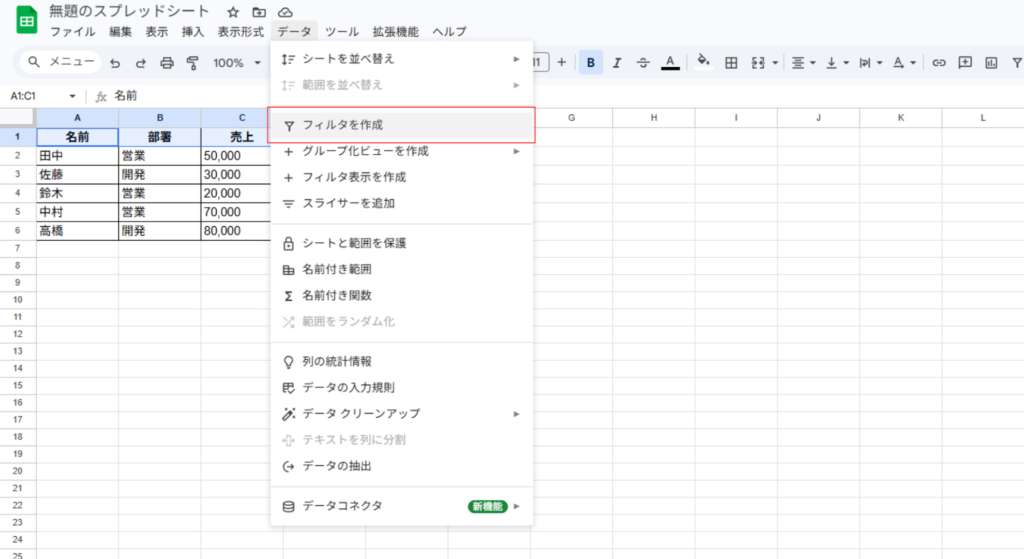Toggle italic formatting button
The height and width of the screenshot is (559, 1024).
tap(616, 63)
